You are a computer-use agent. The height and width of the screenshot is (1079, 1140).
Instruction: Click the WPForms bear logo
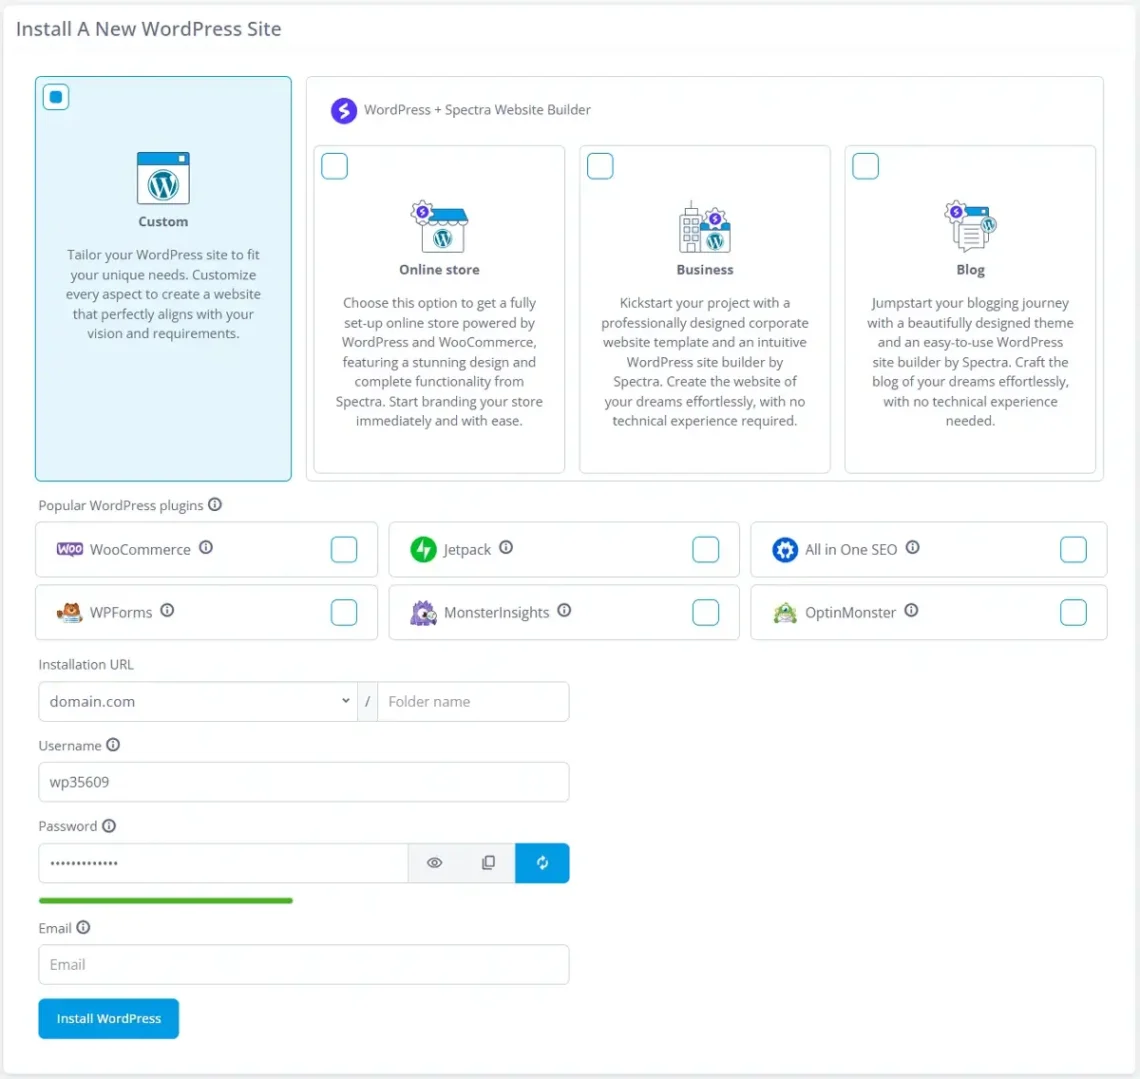coord(68,612)
